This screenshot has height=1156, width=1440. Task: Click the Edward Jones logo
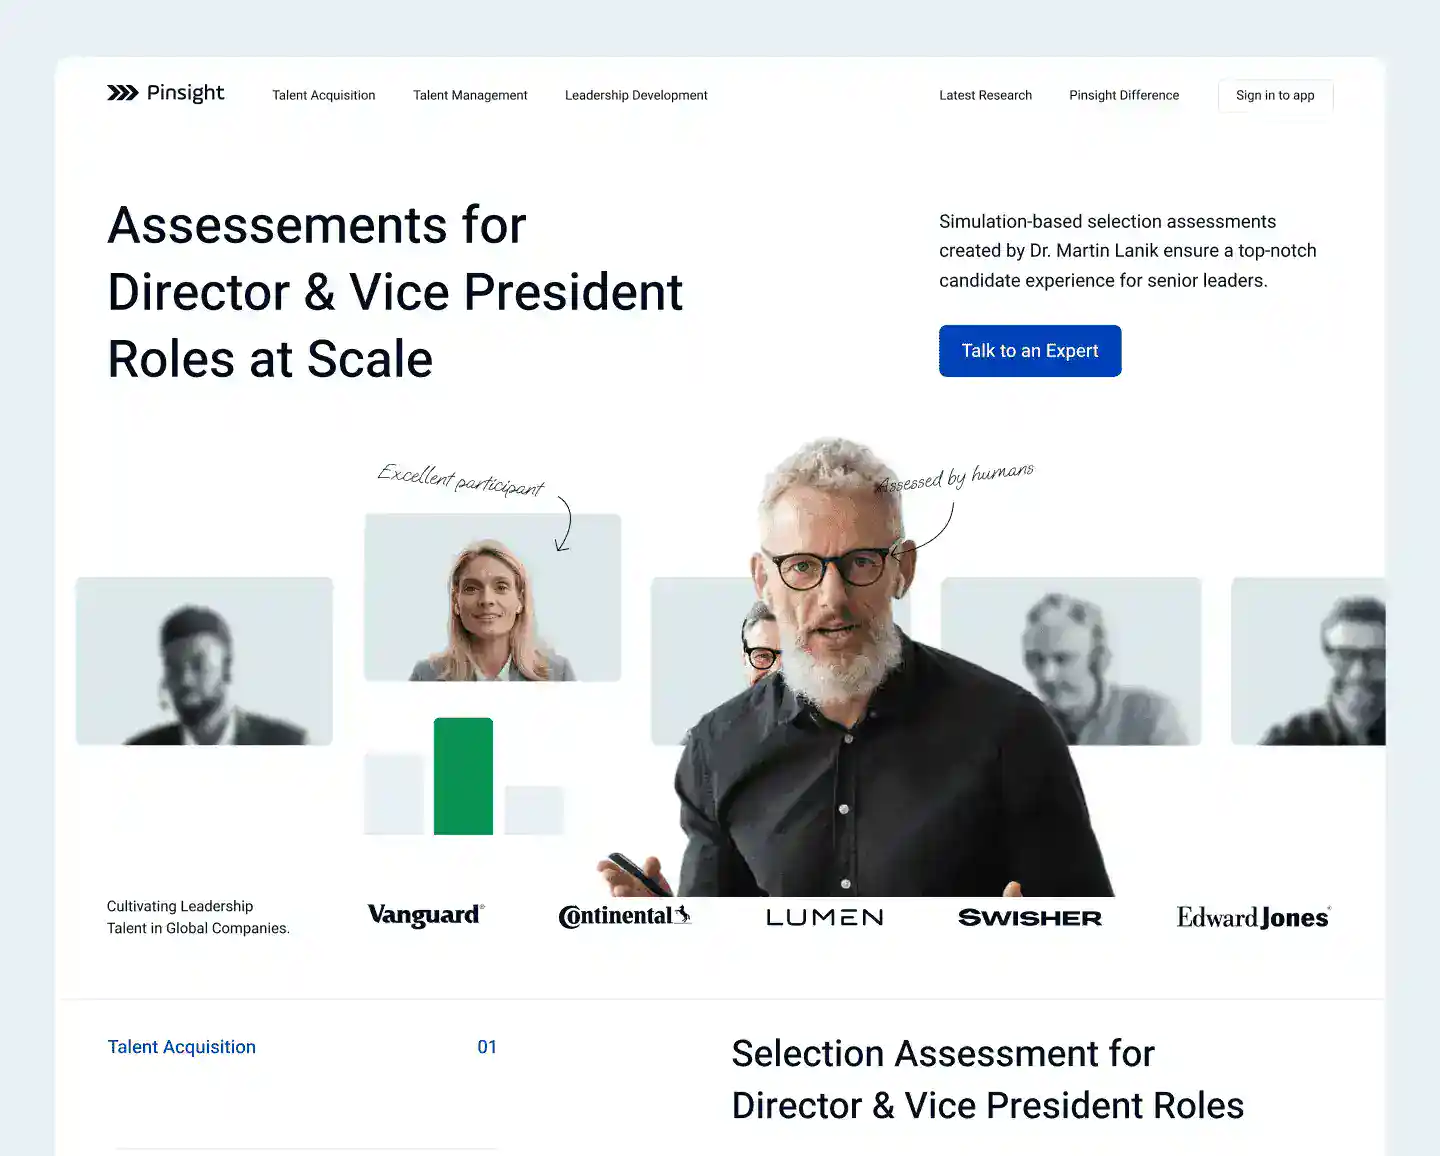coord(1253,917)
